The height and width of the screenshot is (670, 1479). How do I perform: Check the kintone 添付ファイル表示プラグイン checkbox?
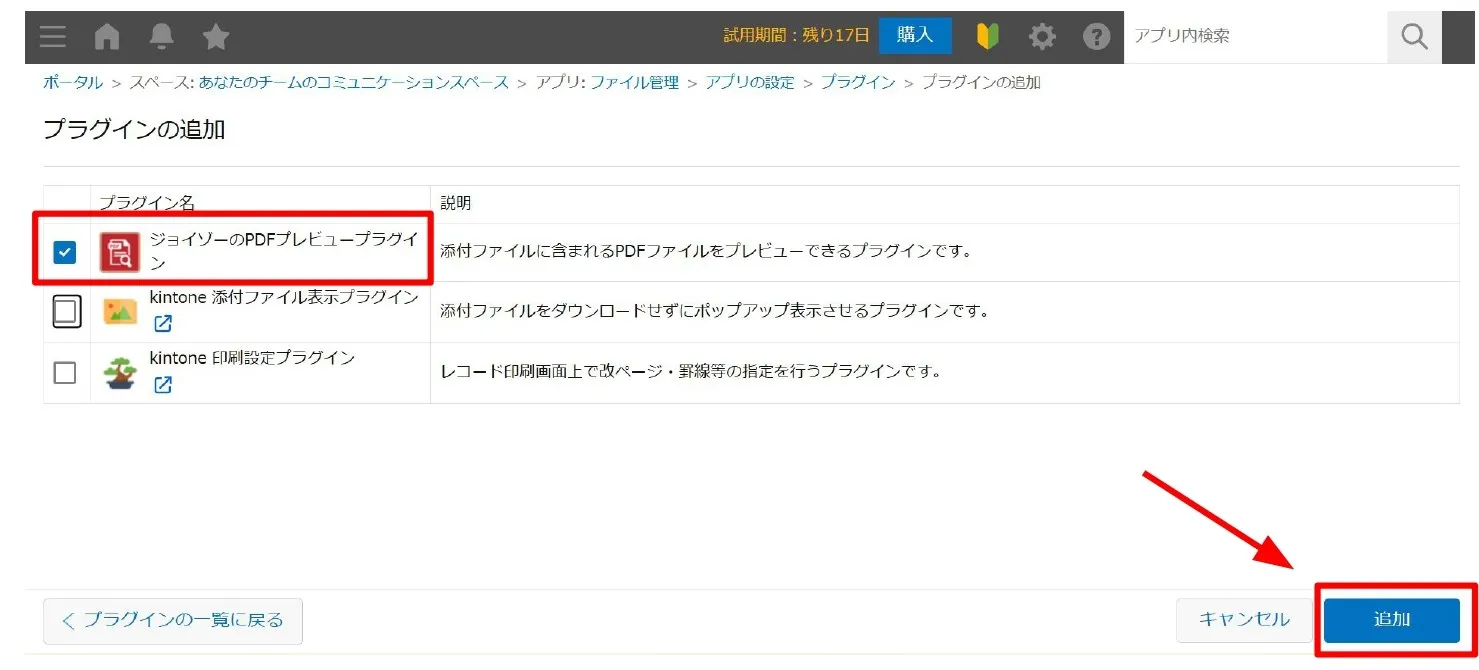pos(65,312)
